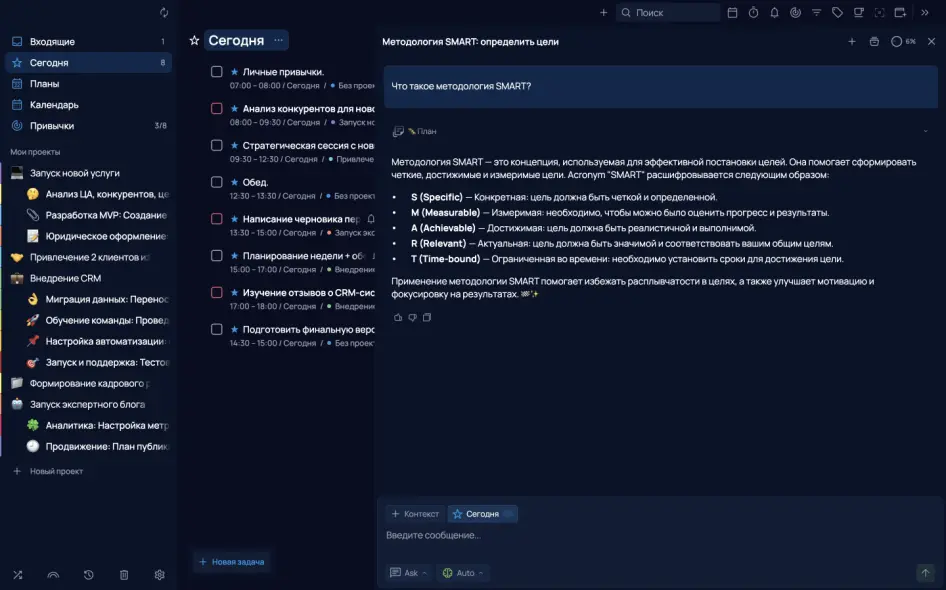Copy the AI response with copy icon
Viewport: 946px width, 590px height.
pyautogui.click(x=427, y=318)
